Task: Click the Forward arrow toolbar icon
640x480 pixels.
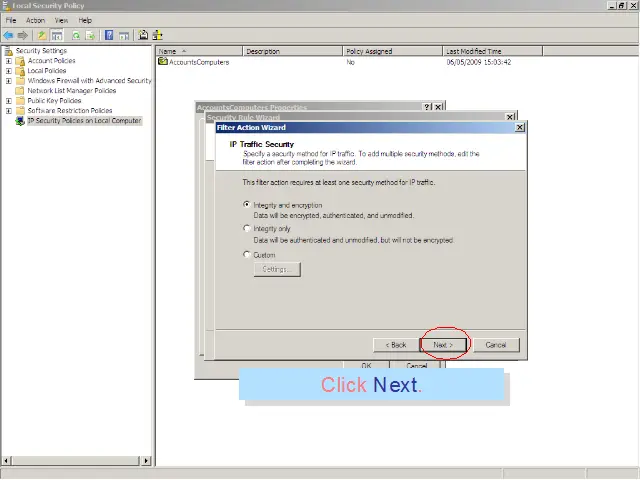Action: tap(22, 35)
